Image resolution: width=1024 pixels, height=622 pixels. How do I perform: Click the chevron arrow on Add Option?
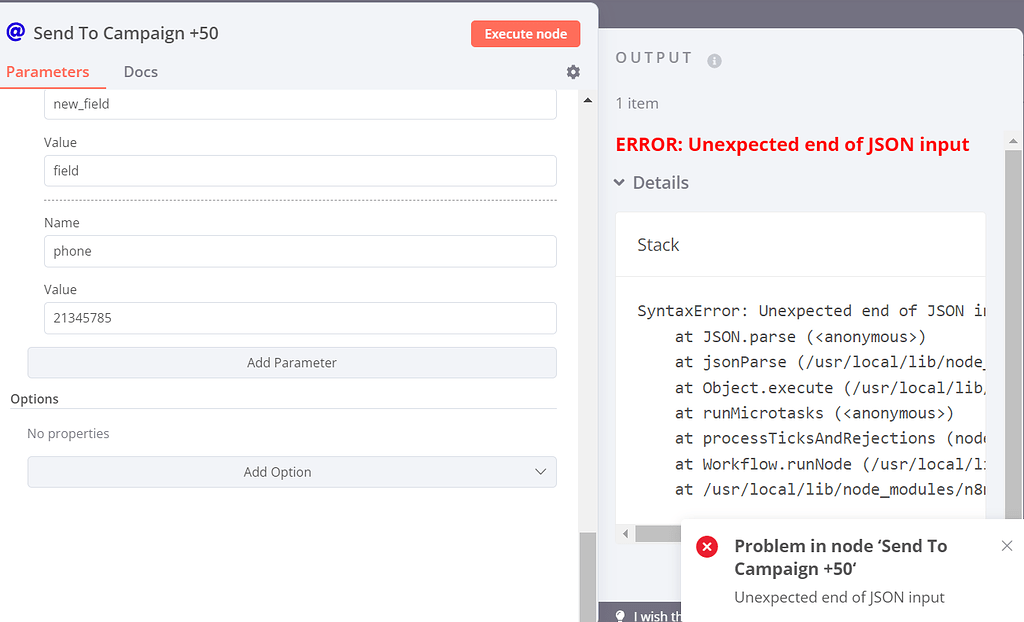[x=541, y=472]
